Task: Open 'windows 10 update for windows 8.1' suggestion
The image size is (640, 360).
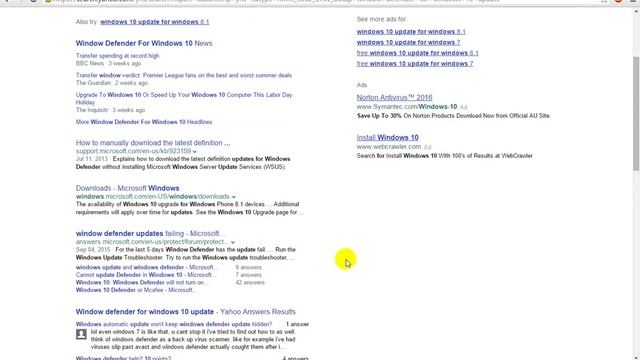Action: pos(155,22)
